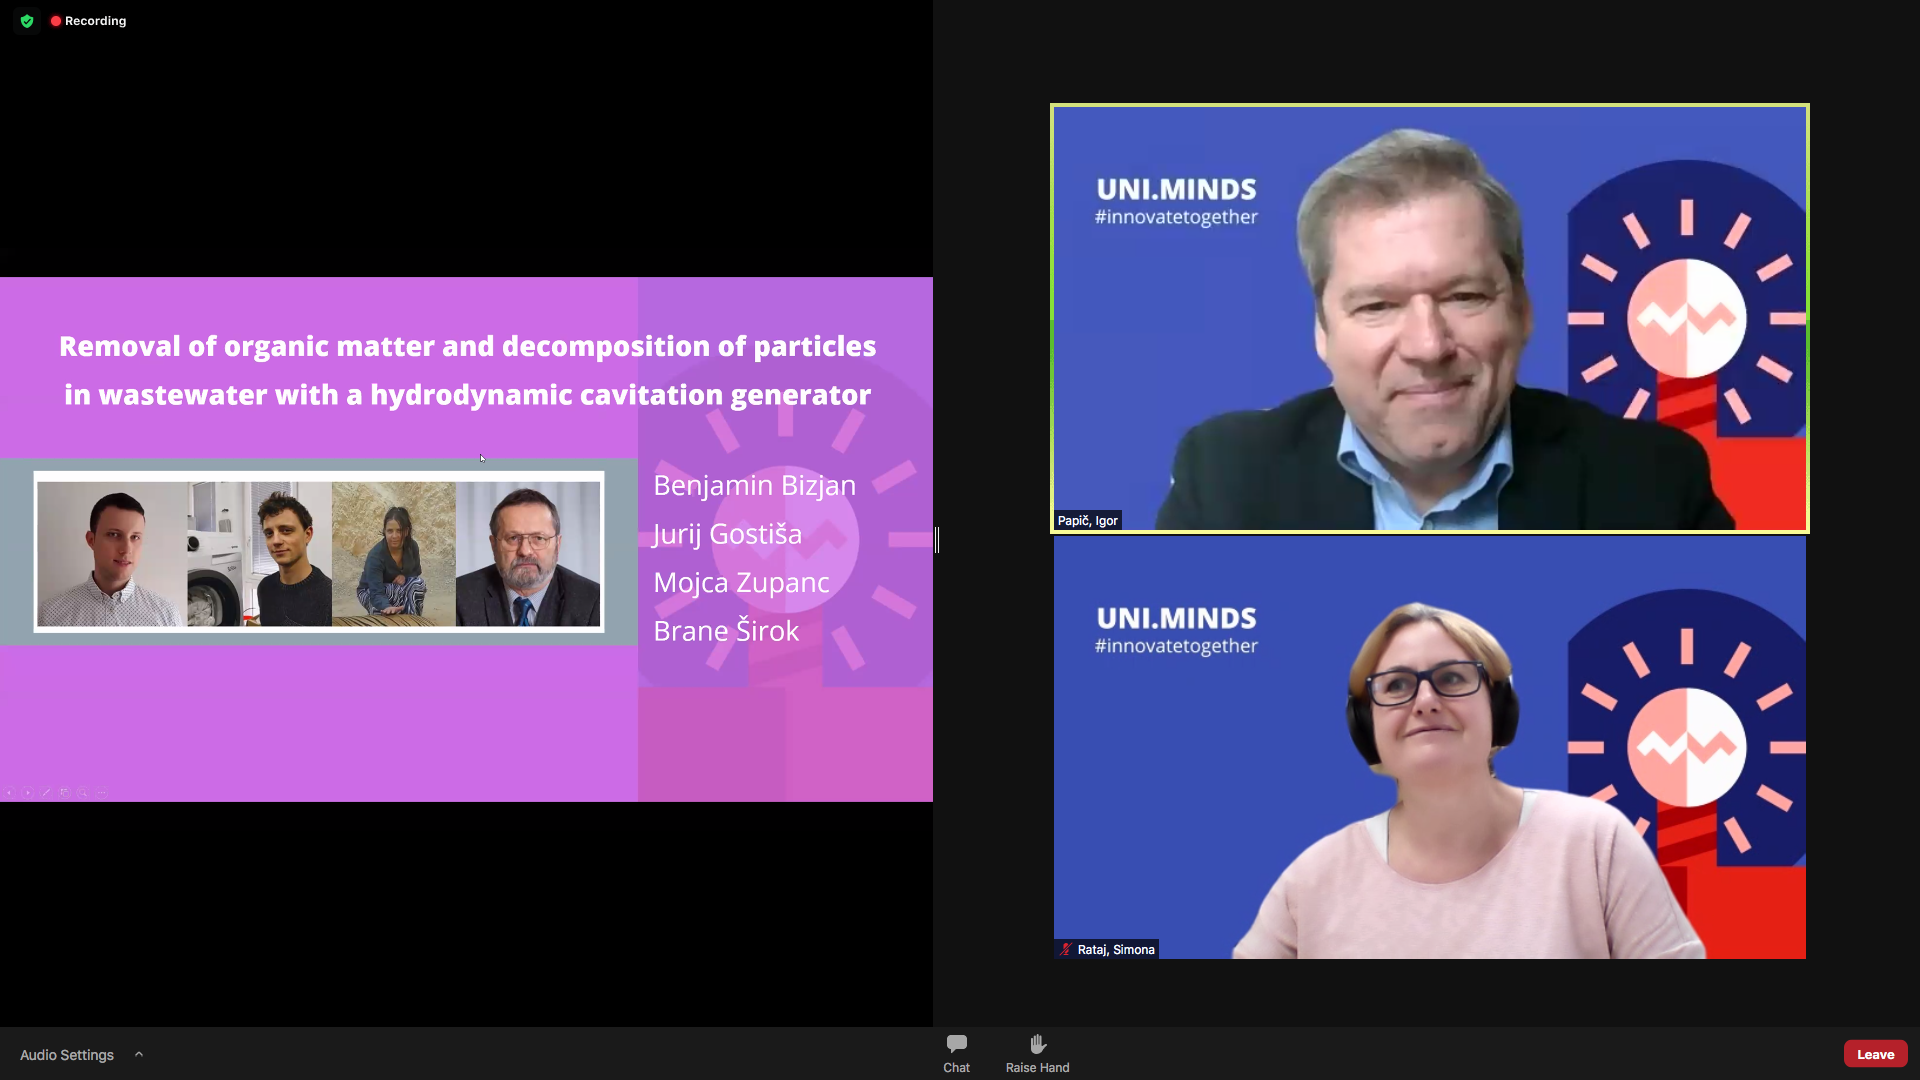Select Rataj, Simona video tile
Image resolution: width=1920 pixels, height=1080 pixels.
(1429, 747)
